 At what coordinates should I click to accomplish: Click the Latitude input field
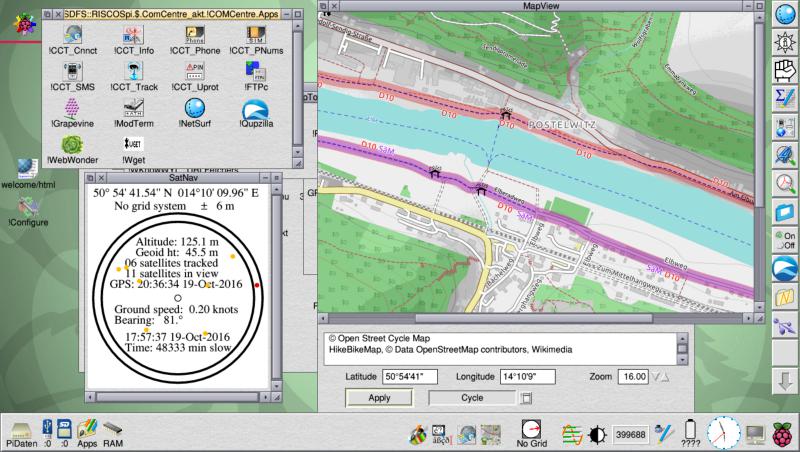(x=410, y=376)
